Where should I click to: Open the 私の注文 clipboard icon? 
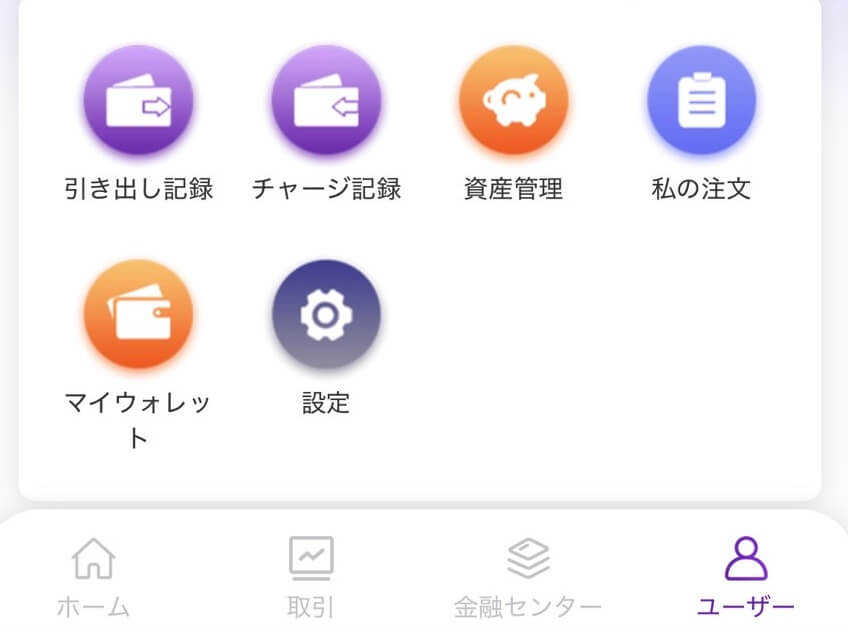pyautogui.click(x=701, y=100)
